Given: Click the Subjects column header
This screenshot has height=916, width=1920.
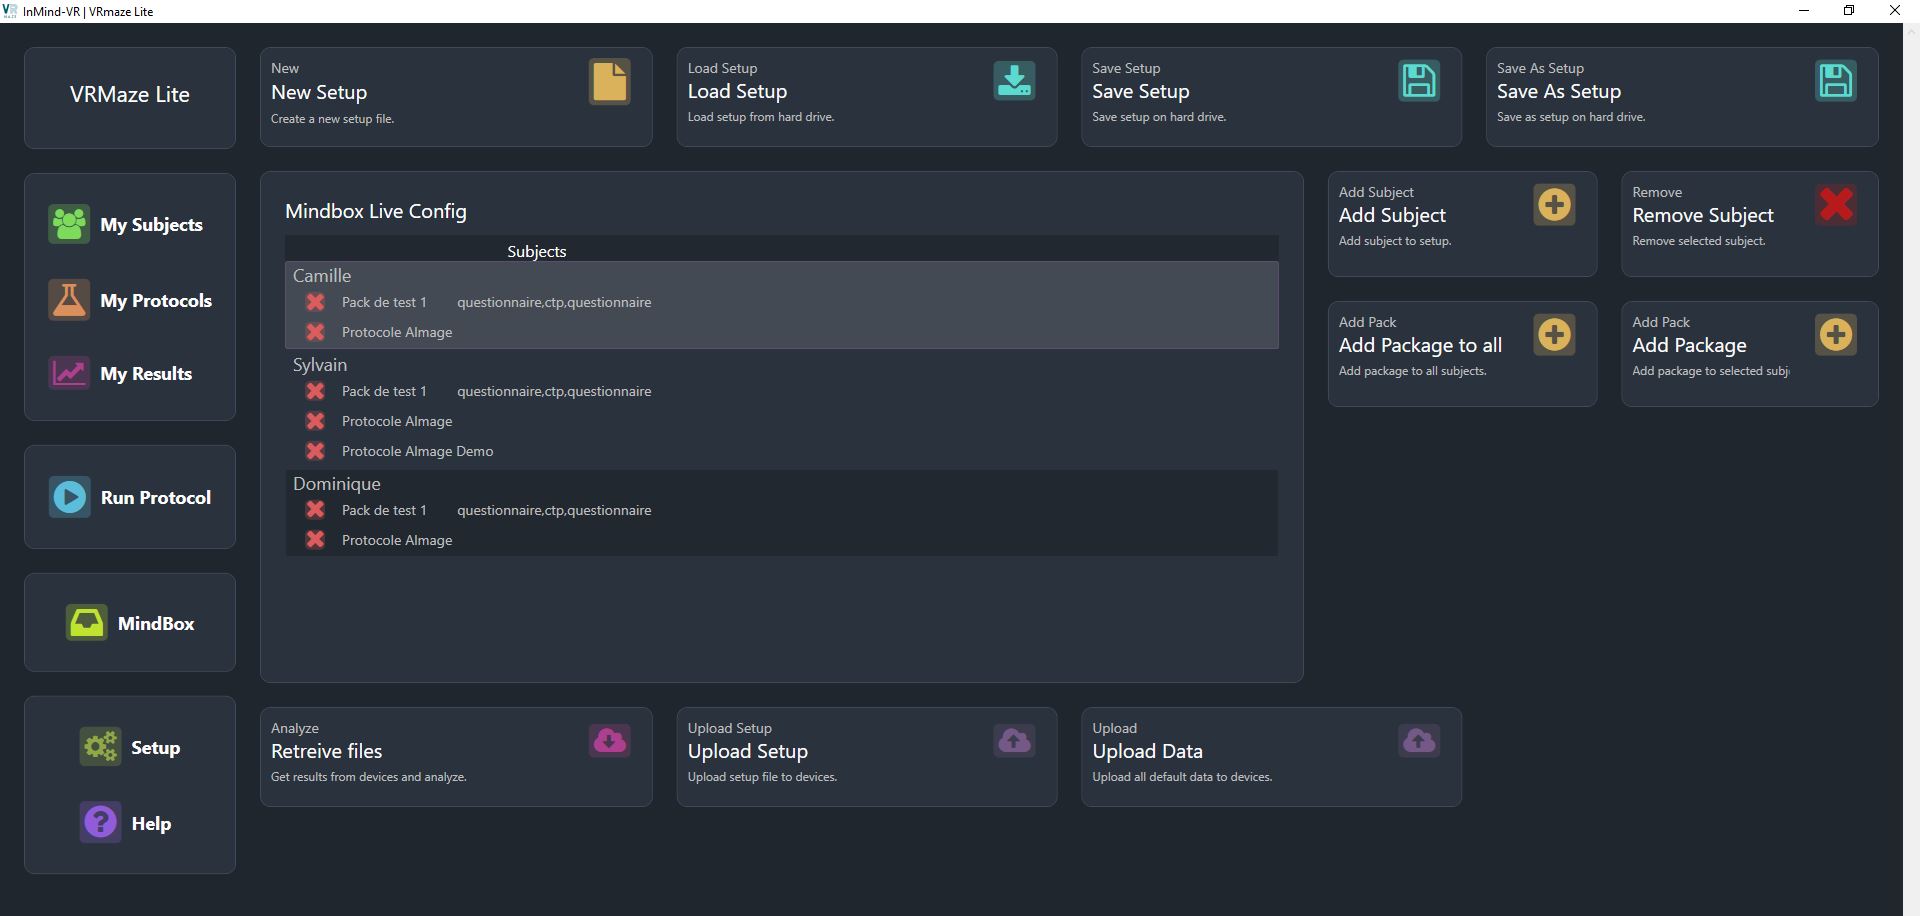Looking at the screenshot, I should pos(536,251).
